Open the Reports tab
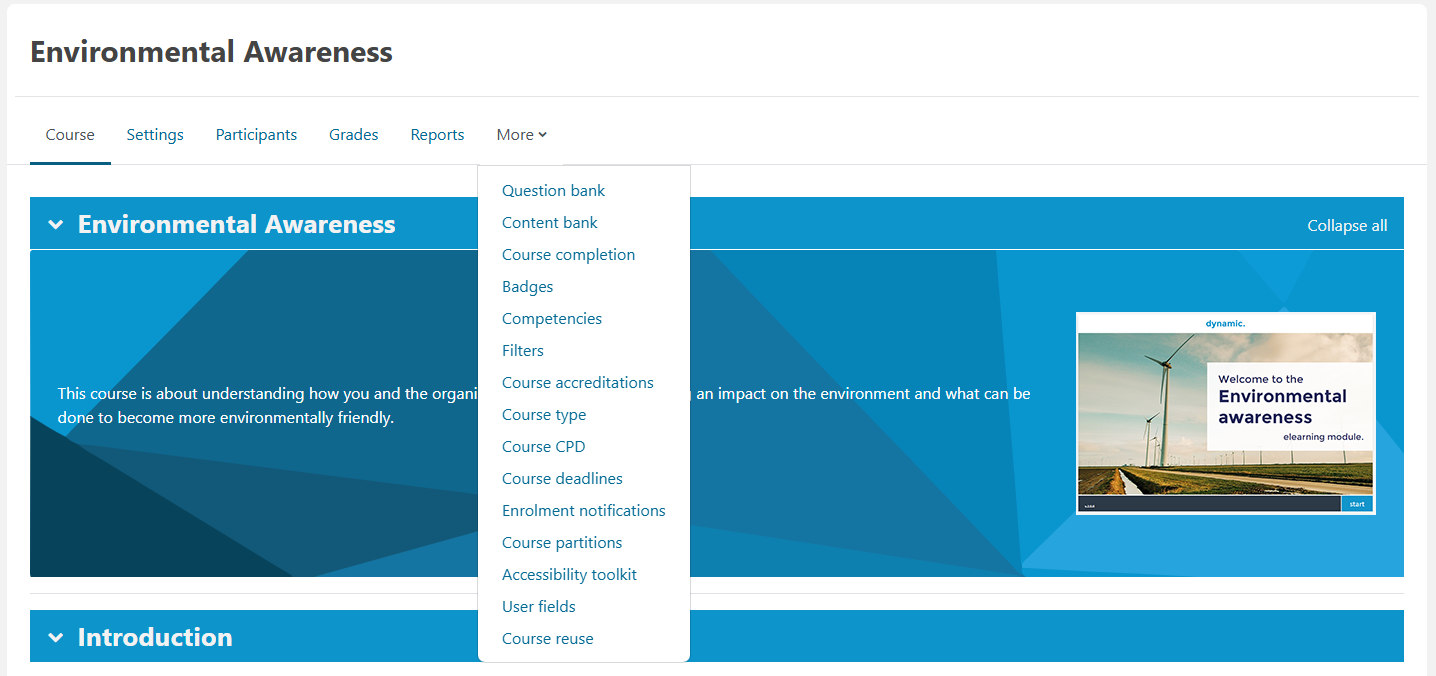This screenshot has height=676, width=1436. click(437, 135)
